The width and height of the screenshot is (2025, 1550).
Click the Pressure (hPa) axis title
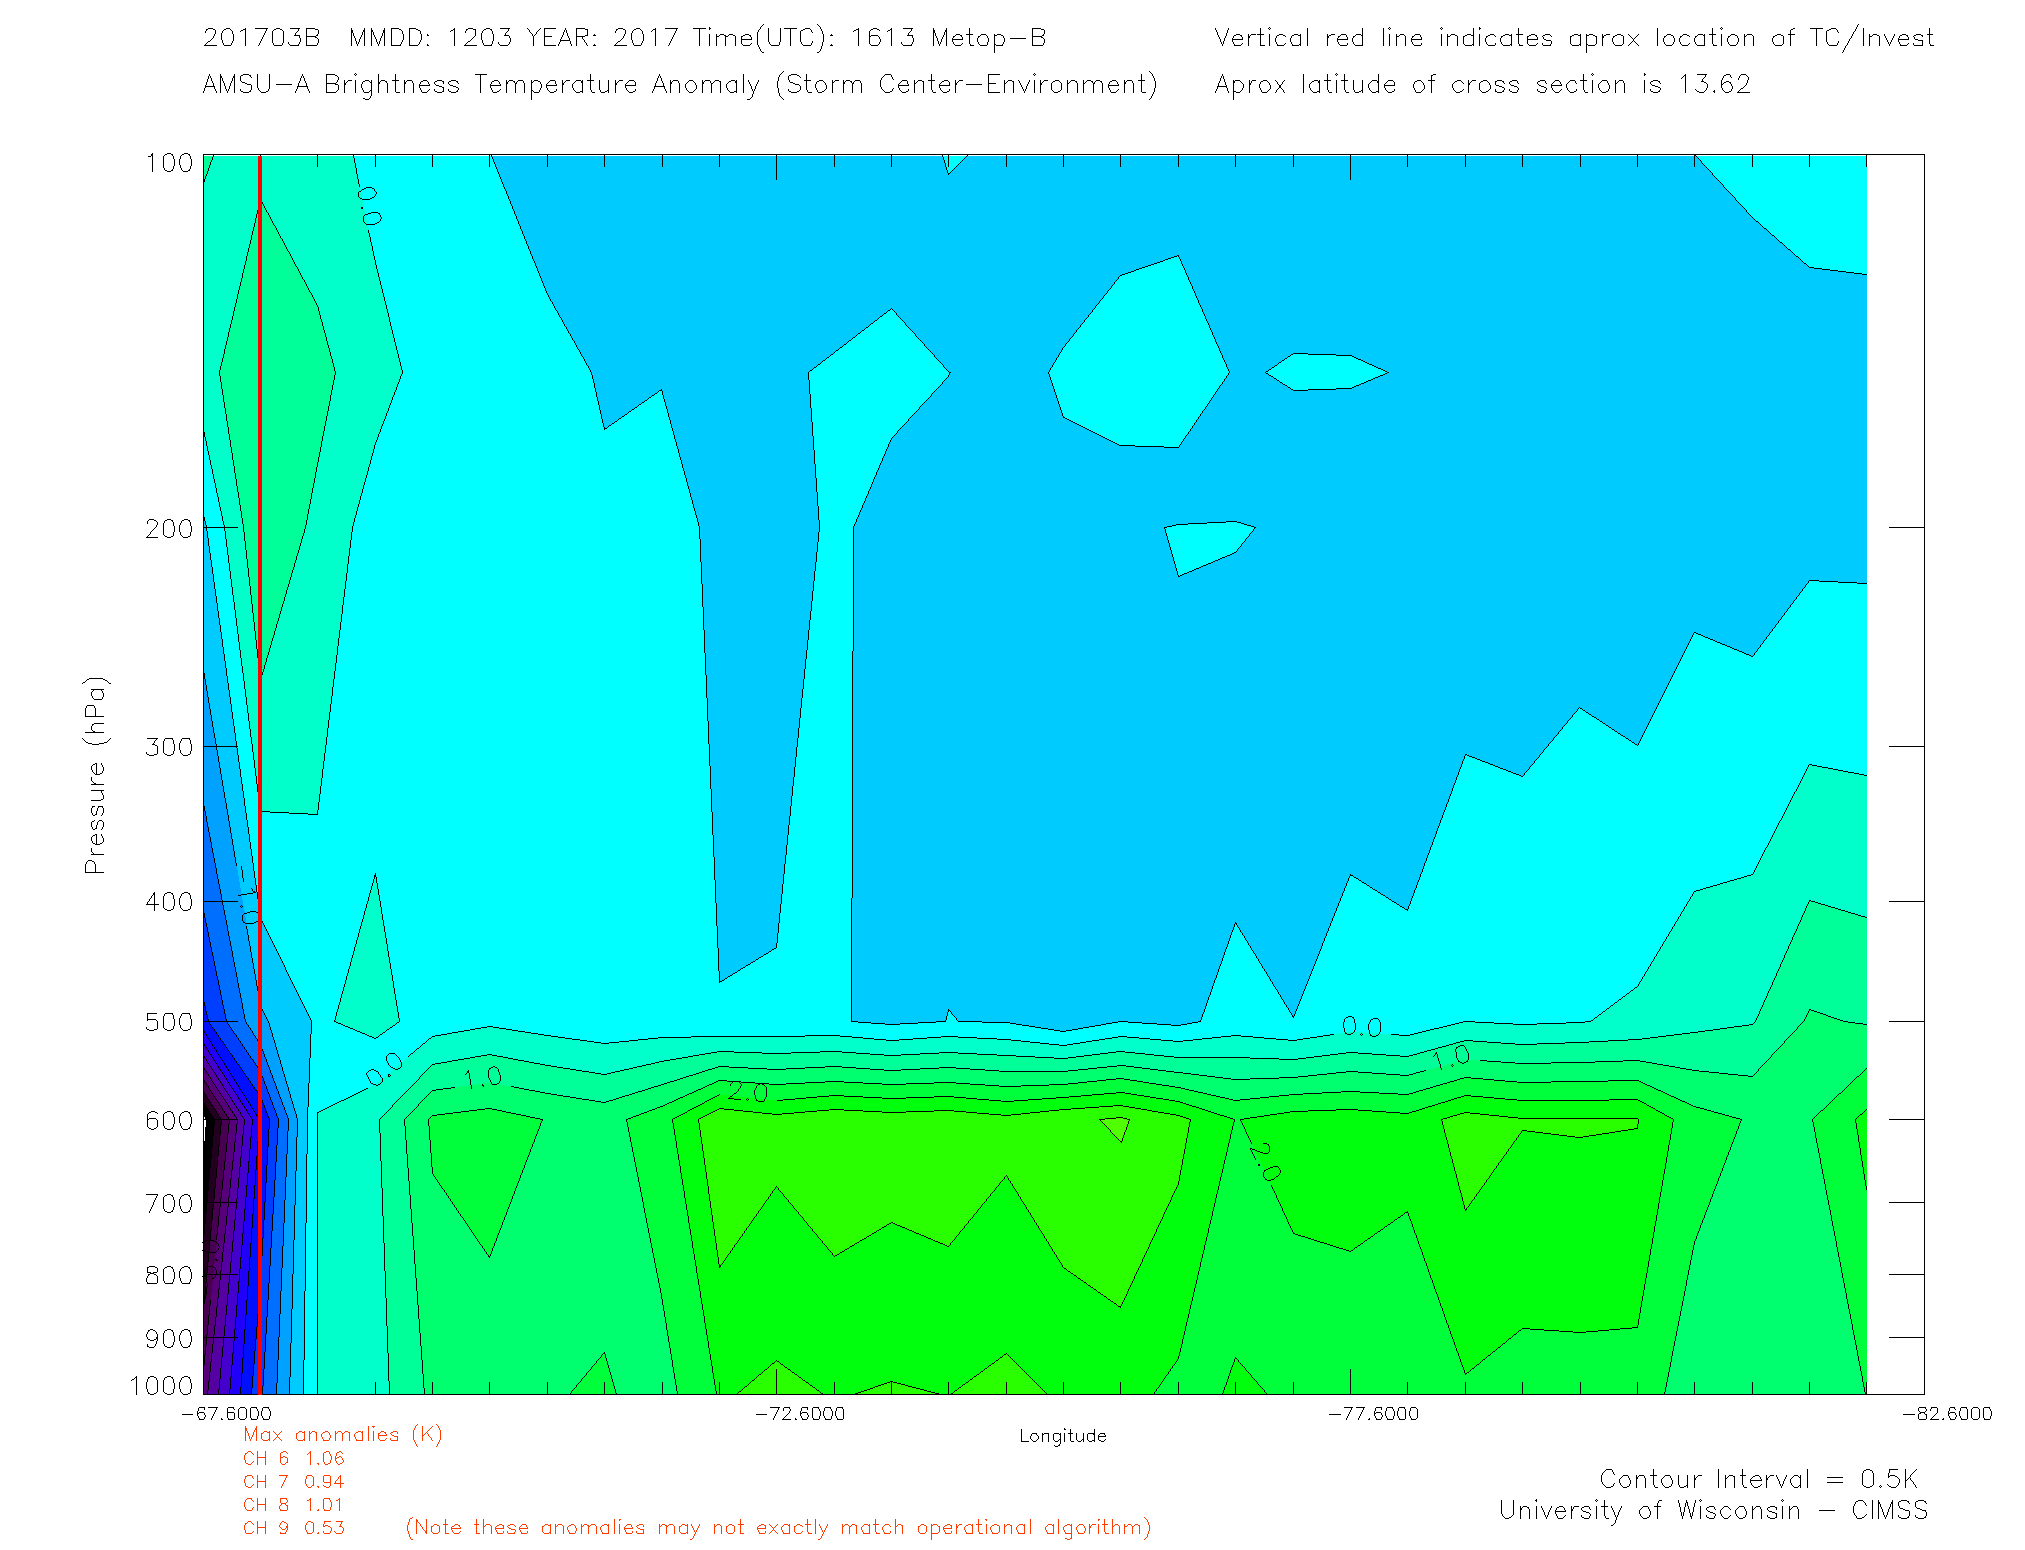95,775
